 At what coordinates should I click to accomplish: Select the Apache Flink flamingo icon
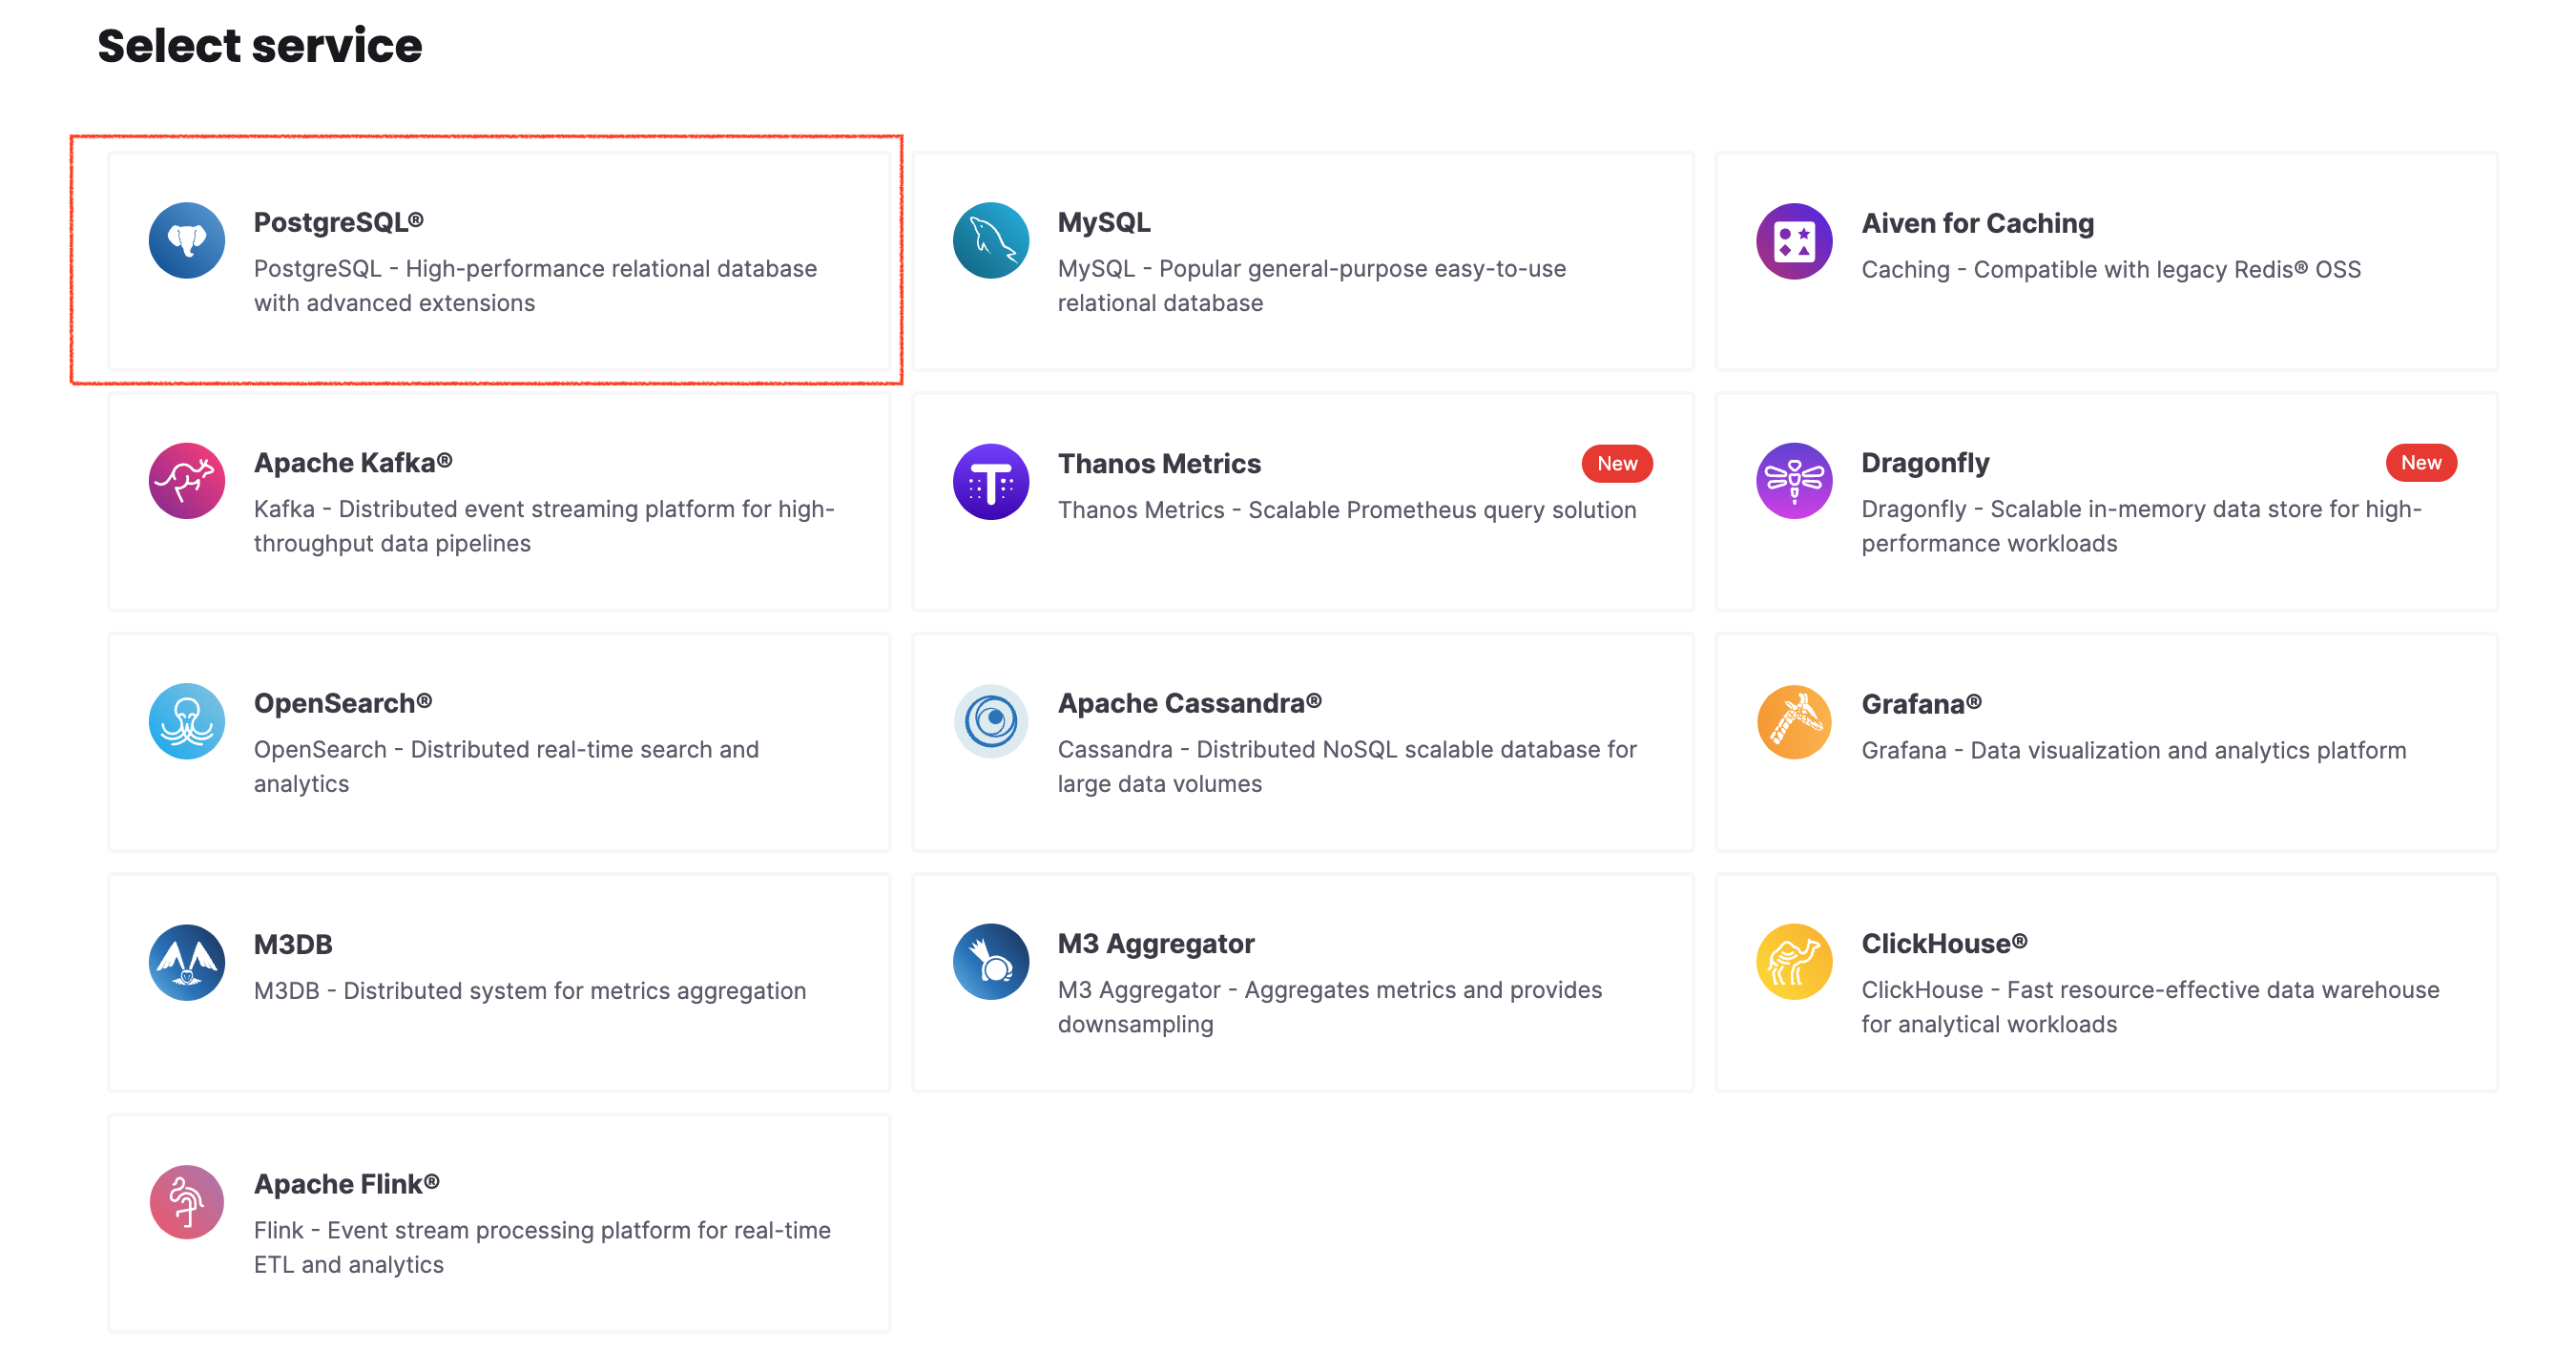[x=186, y=1202]
